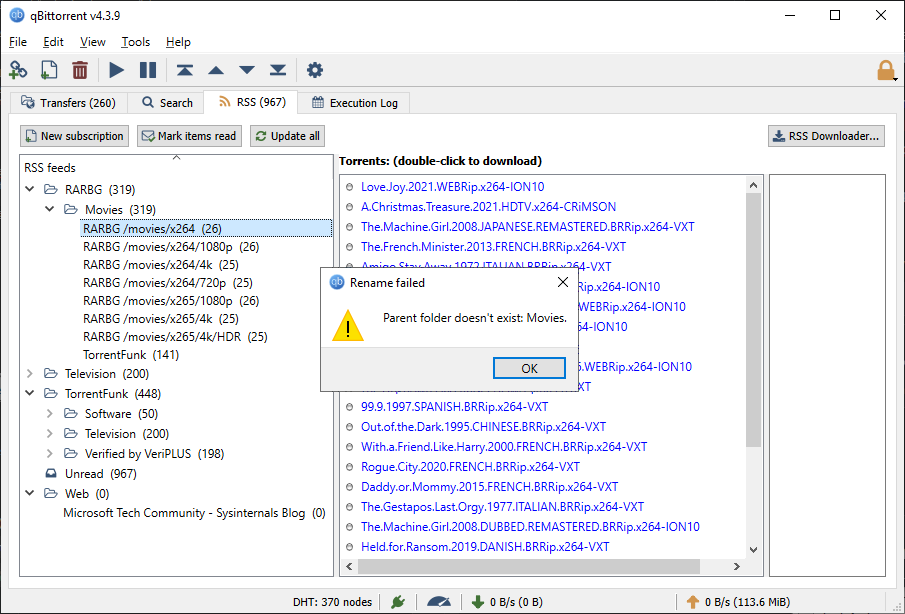Collapse the Movies (319) folder node
Viewport: 905px width, 614px height.
(50, 209)
